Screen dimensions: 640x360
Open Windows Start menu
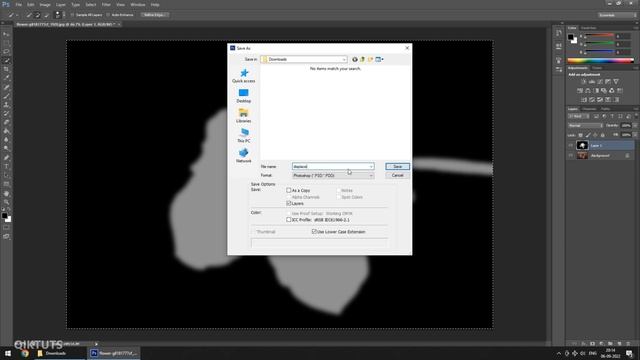pyautogui.click(x=8, y=353)
